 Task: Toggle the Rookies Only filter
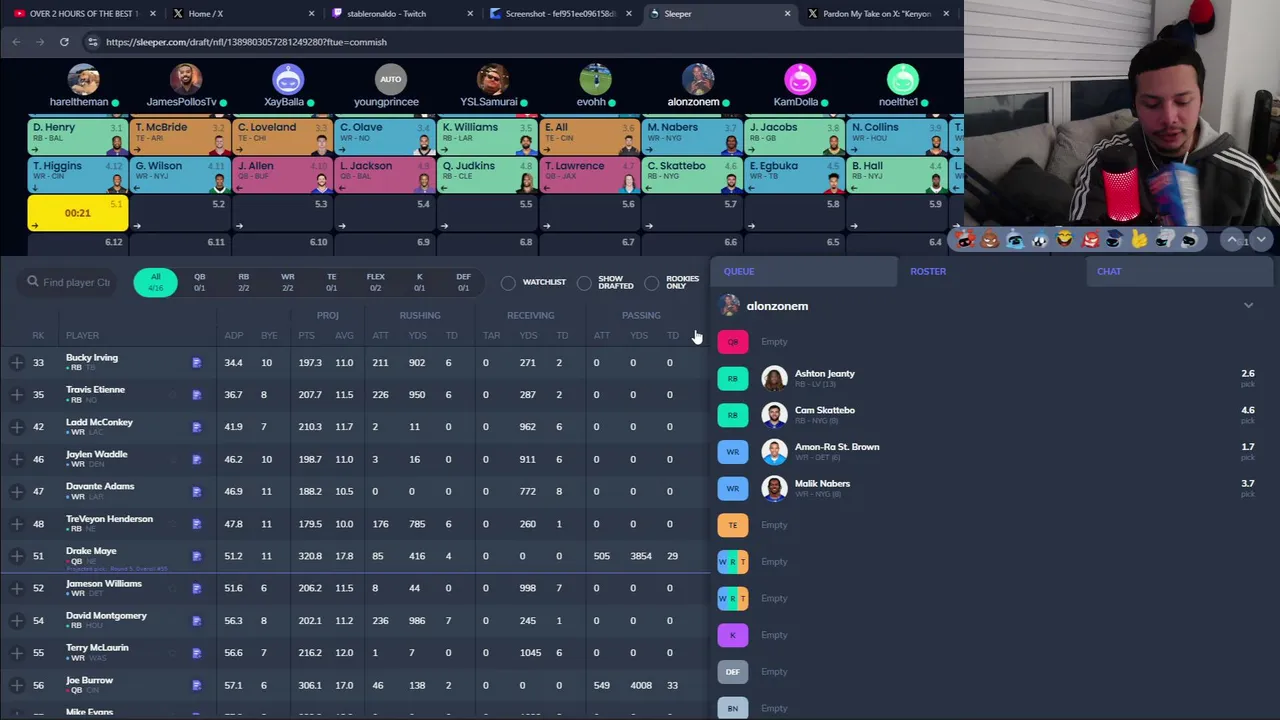pos(652,283)
